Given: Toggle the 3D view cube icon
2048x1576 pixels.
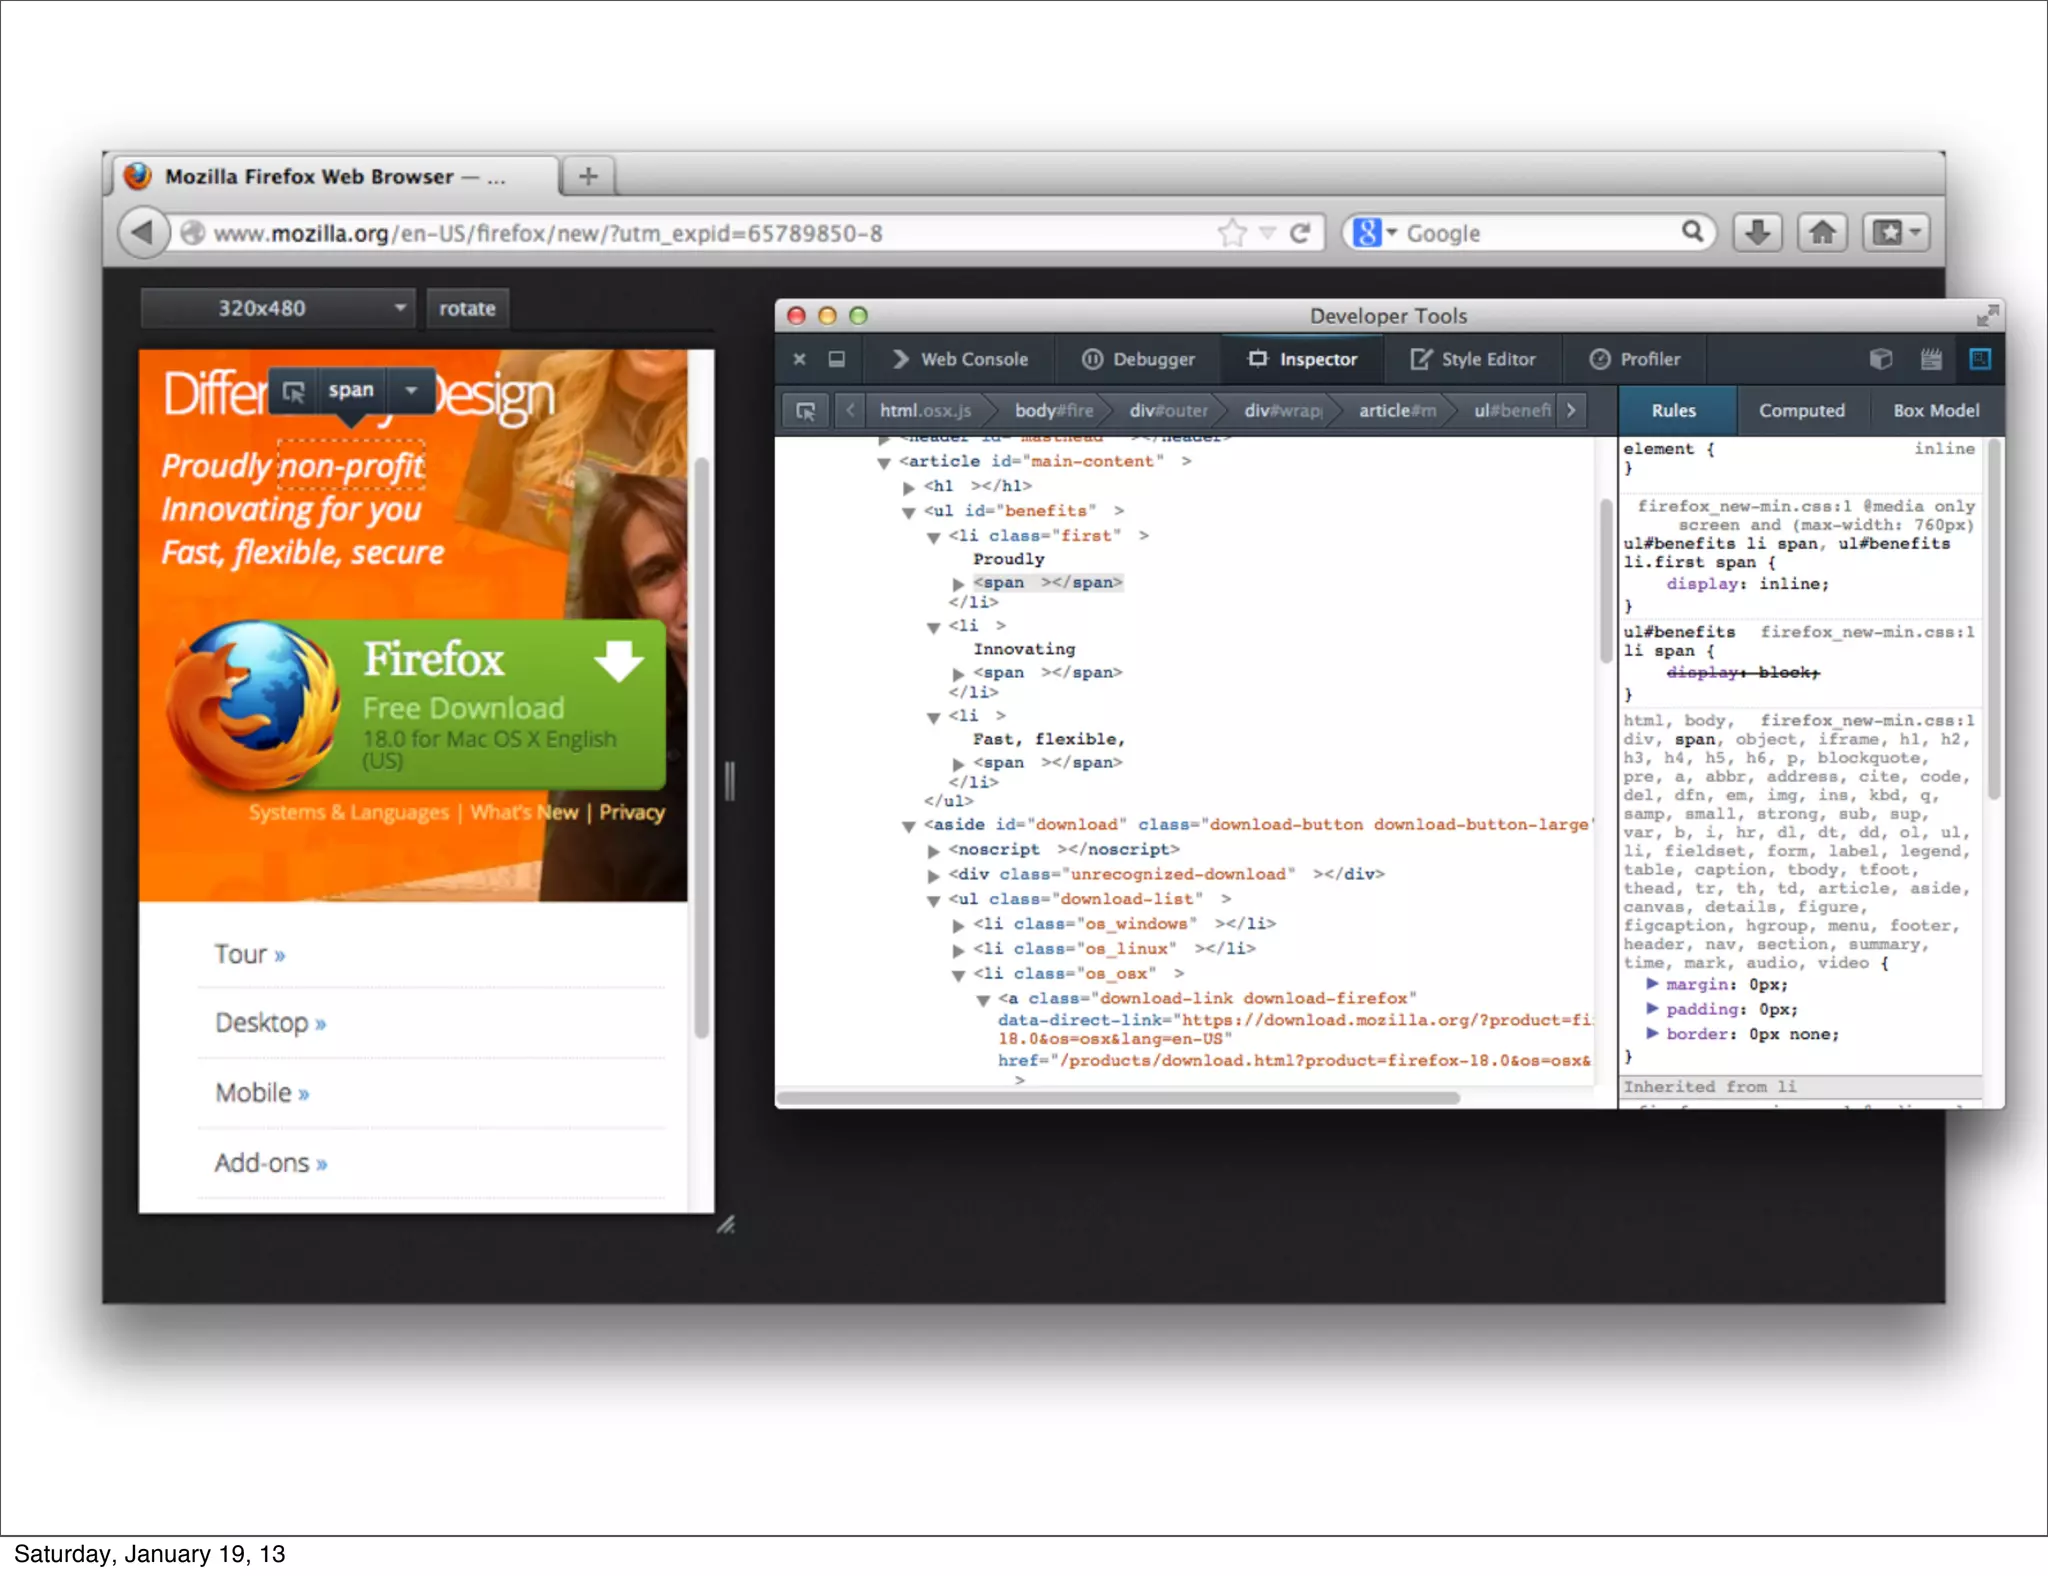Looking at the screenshot, I should [1880, 359].
